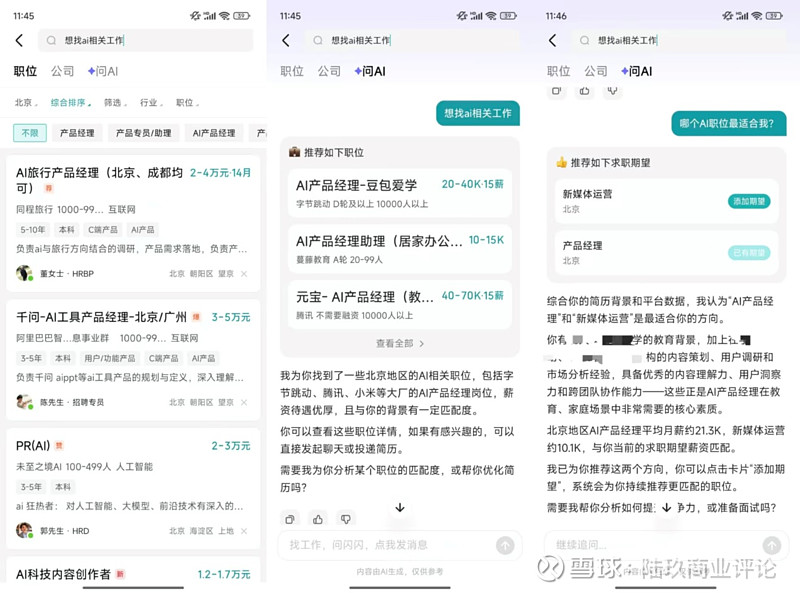The image size is (800, 593).
Task: Open the 行业 industry dropdown
Action: pyautogui.click(x=152, y=103)
